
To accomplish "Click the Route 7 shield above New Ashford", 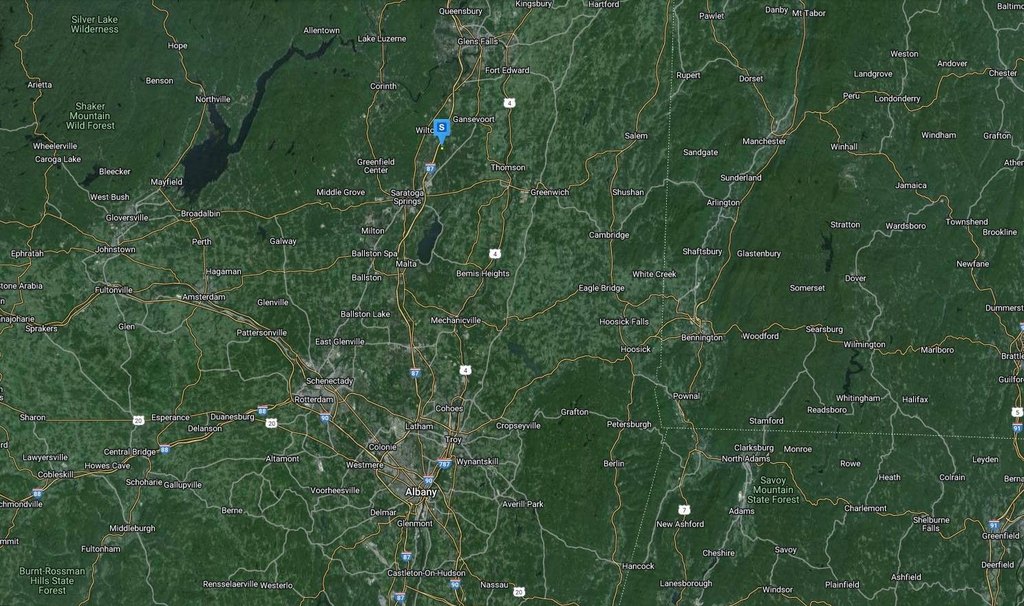I will coord(684,509).
